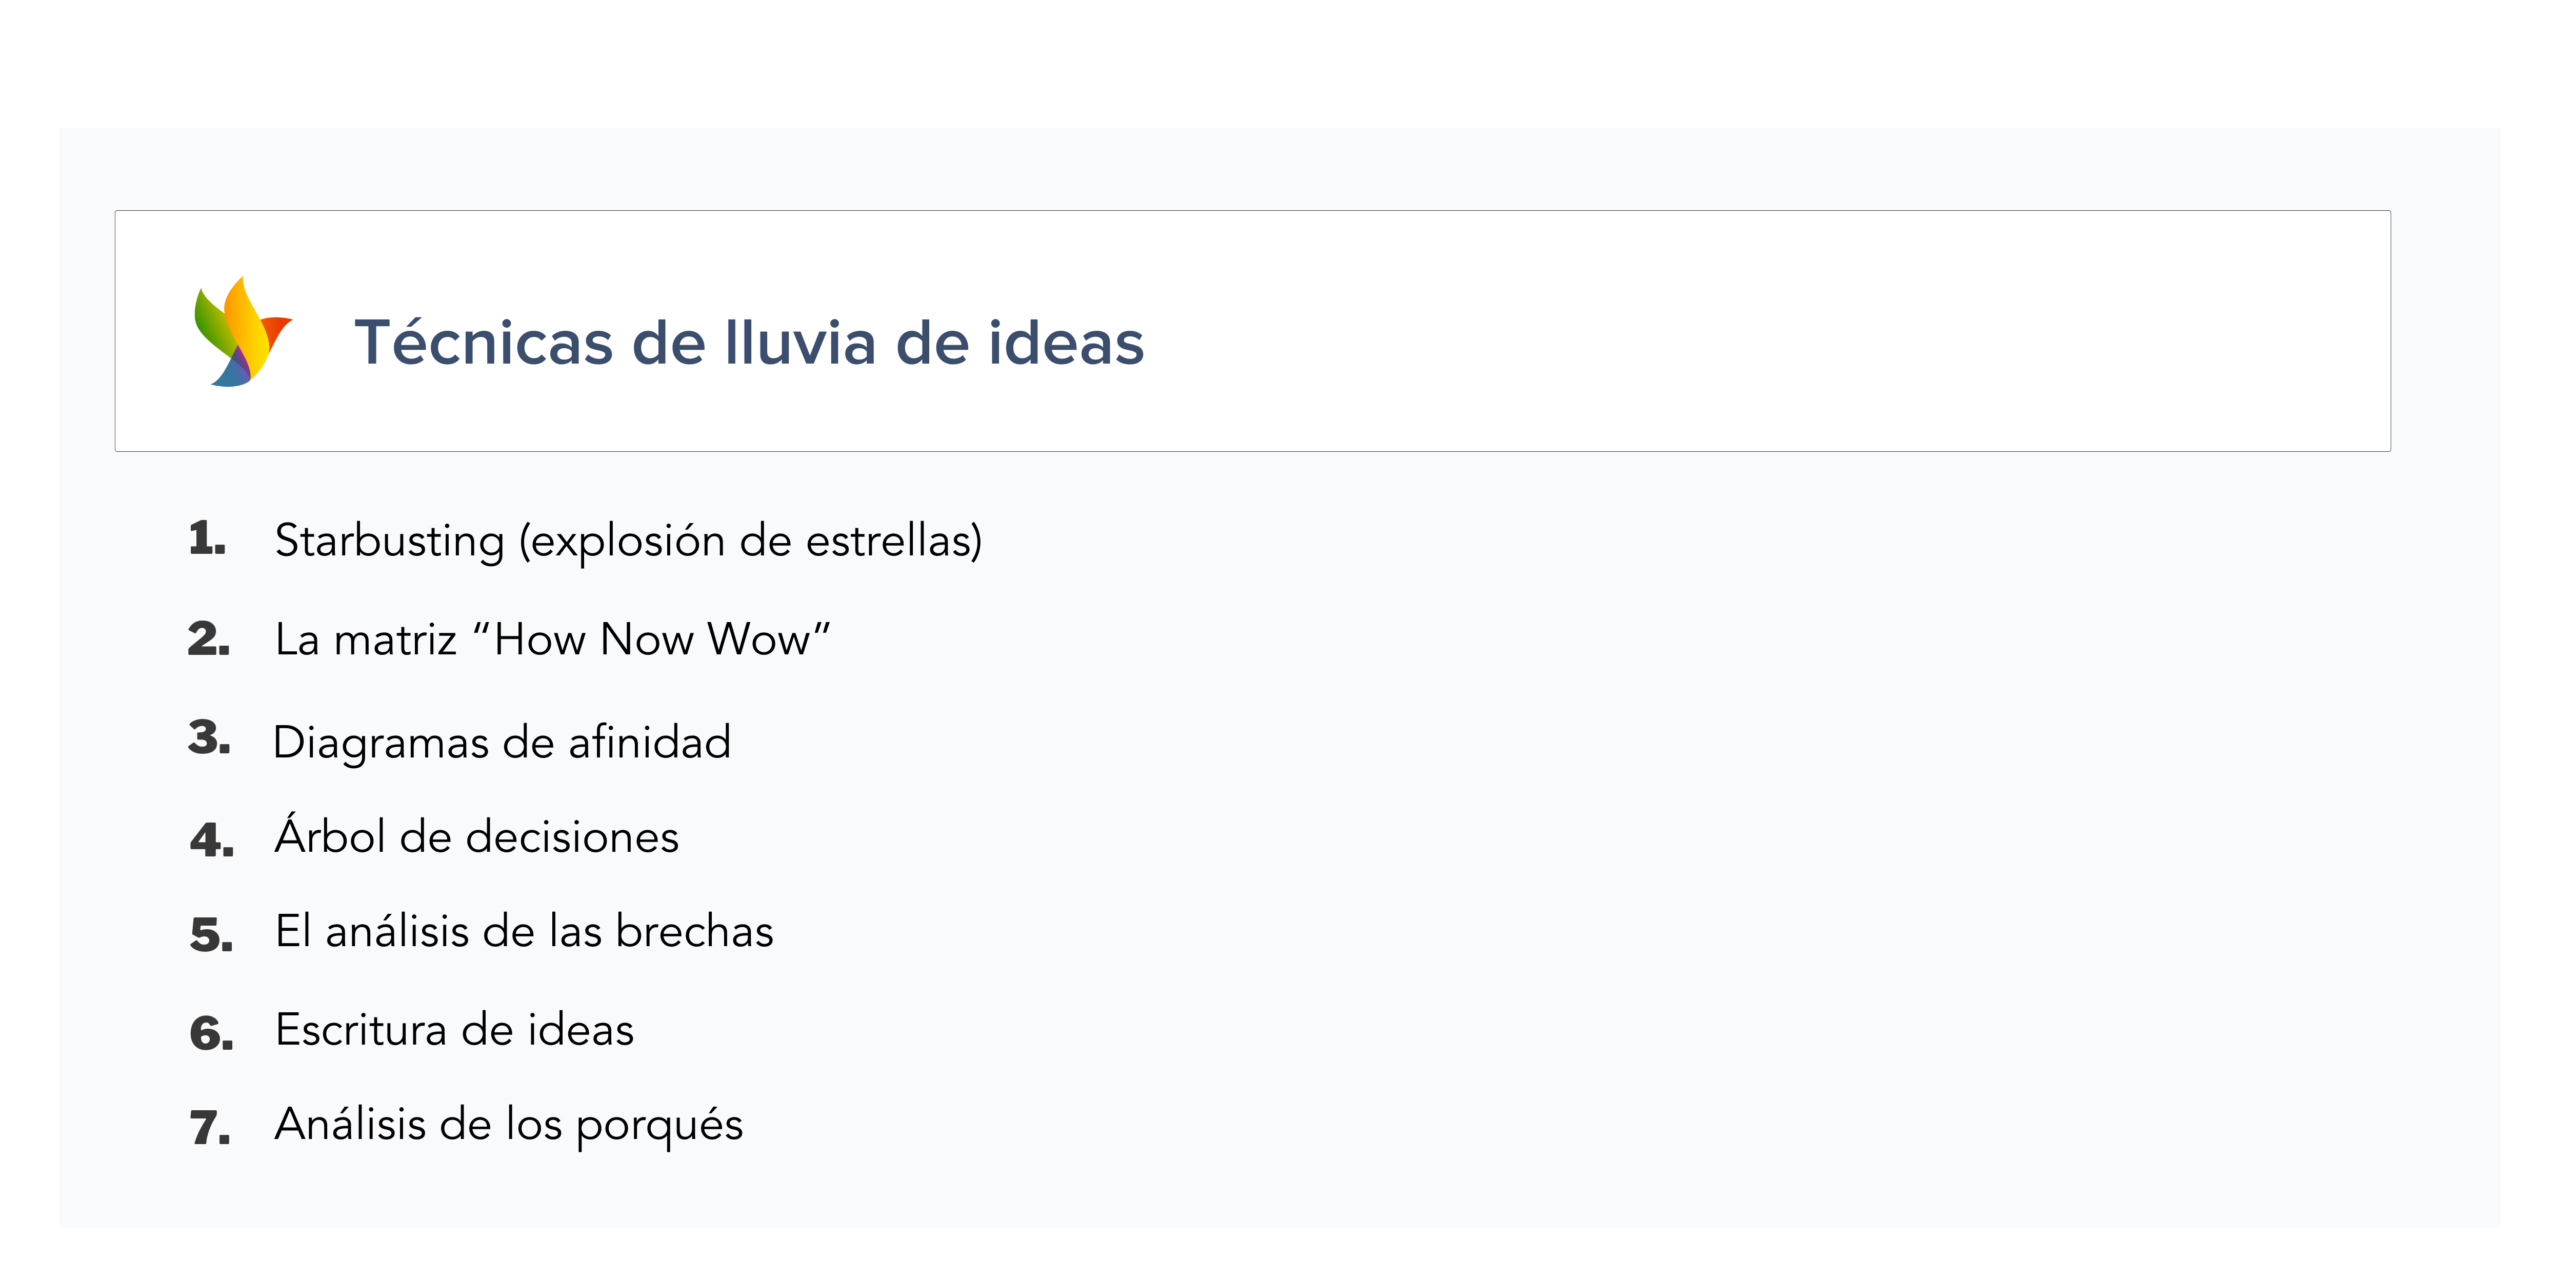Click the quoted phrase "How Now Wow"
This screenshot has width=2560, height=1280.
tap(651, 640)
